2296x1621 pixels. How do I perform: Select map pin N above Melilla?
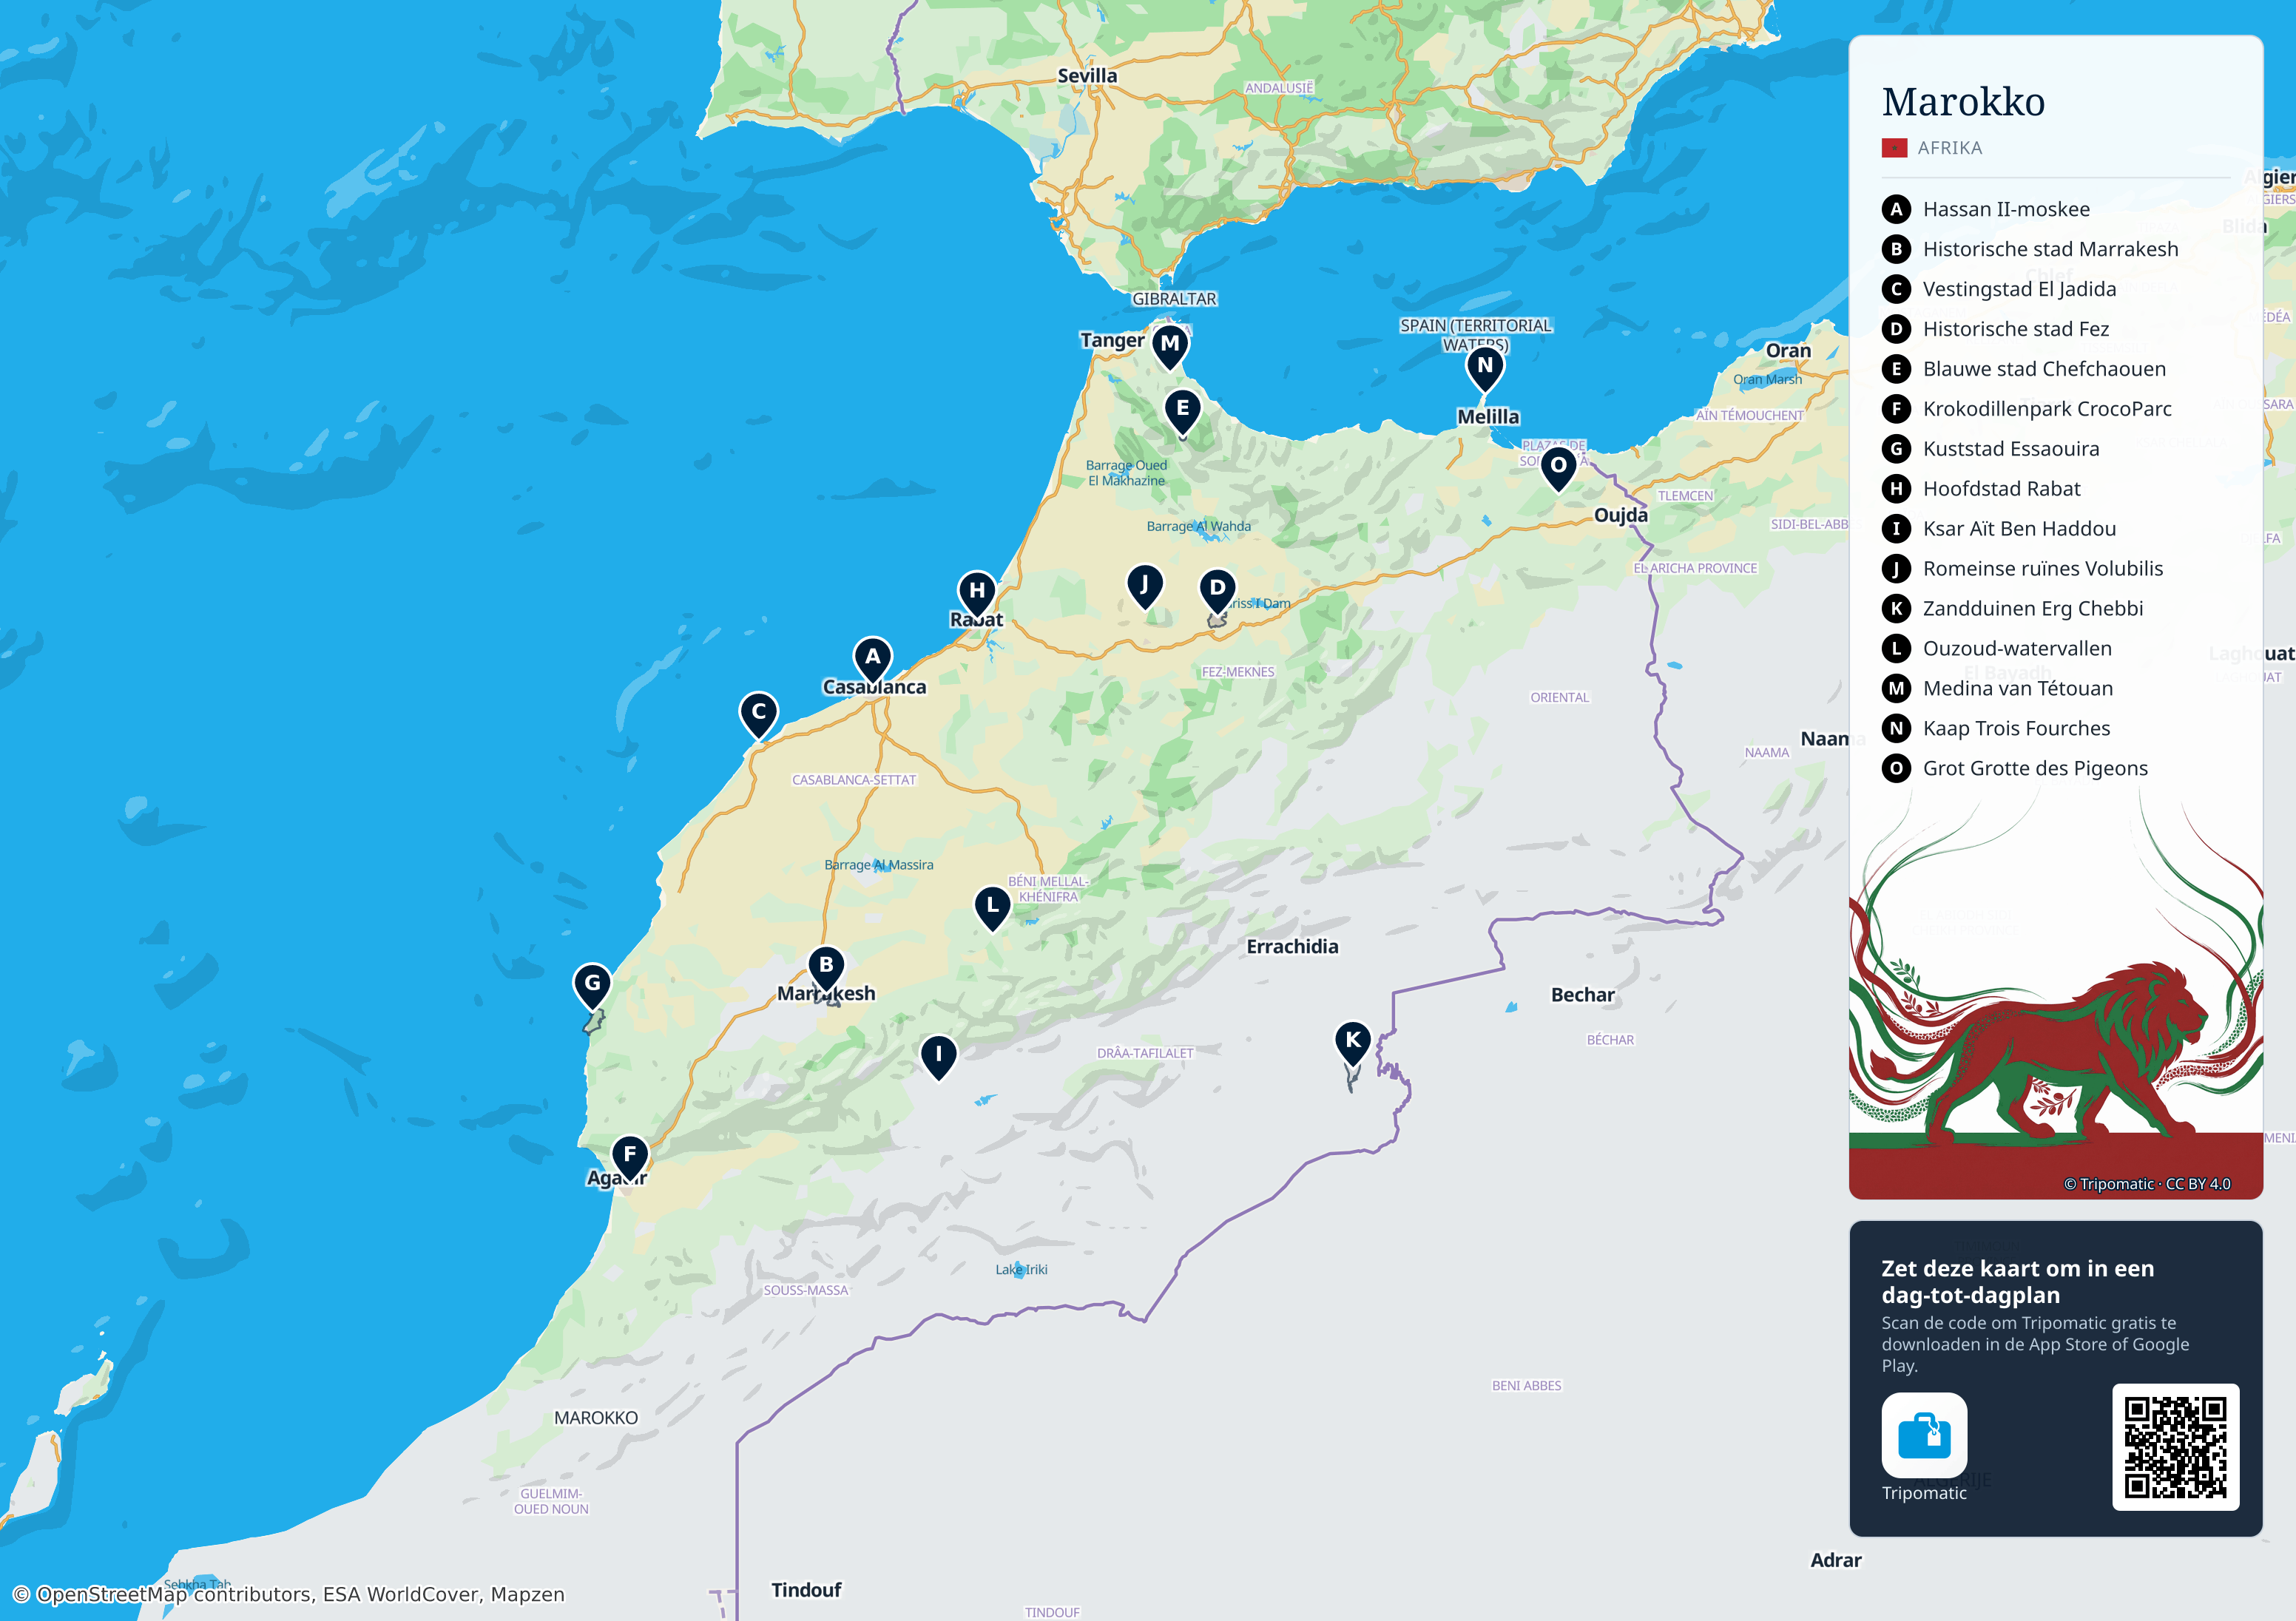pyautogui.click(x=1485, y=368)
